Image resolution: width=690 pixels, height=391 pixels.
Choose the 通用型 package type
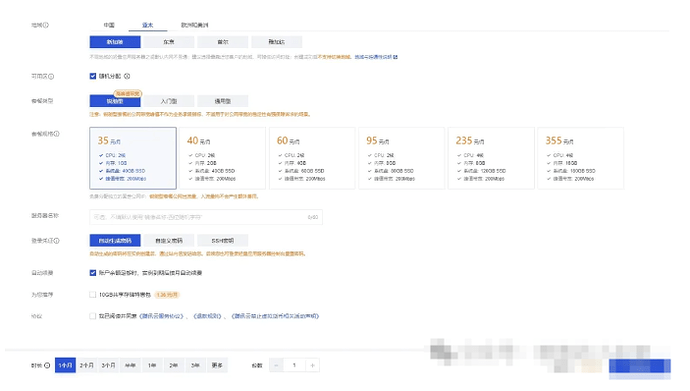[223, 101]
